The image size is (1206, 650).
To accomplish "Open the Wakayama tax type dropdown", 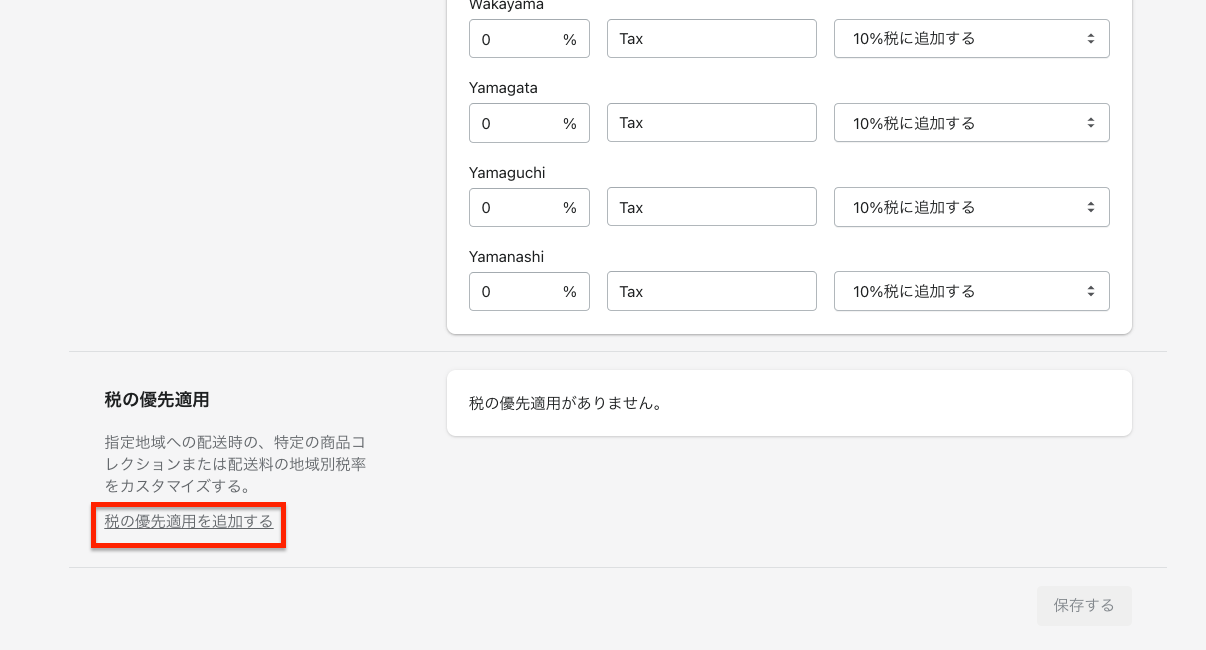I will [971, 39].
